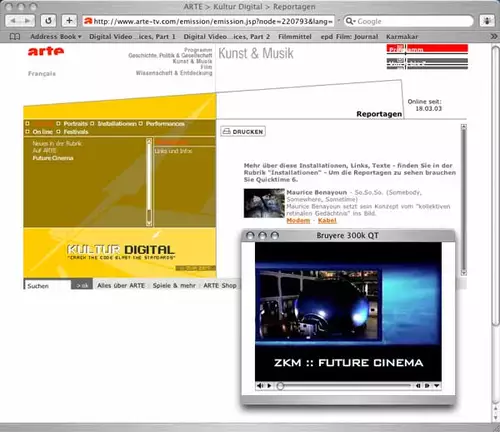Click the red Programm banner button
500x432 pixels.
(x=427, y=49)
